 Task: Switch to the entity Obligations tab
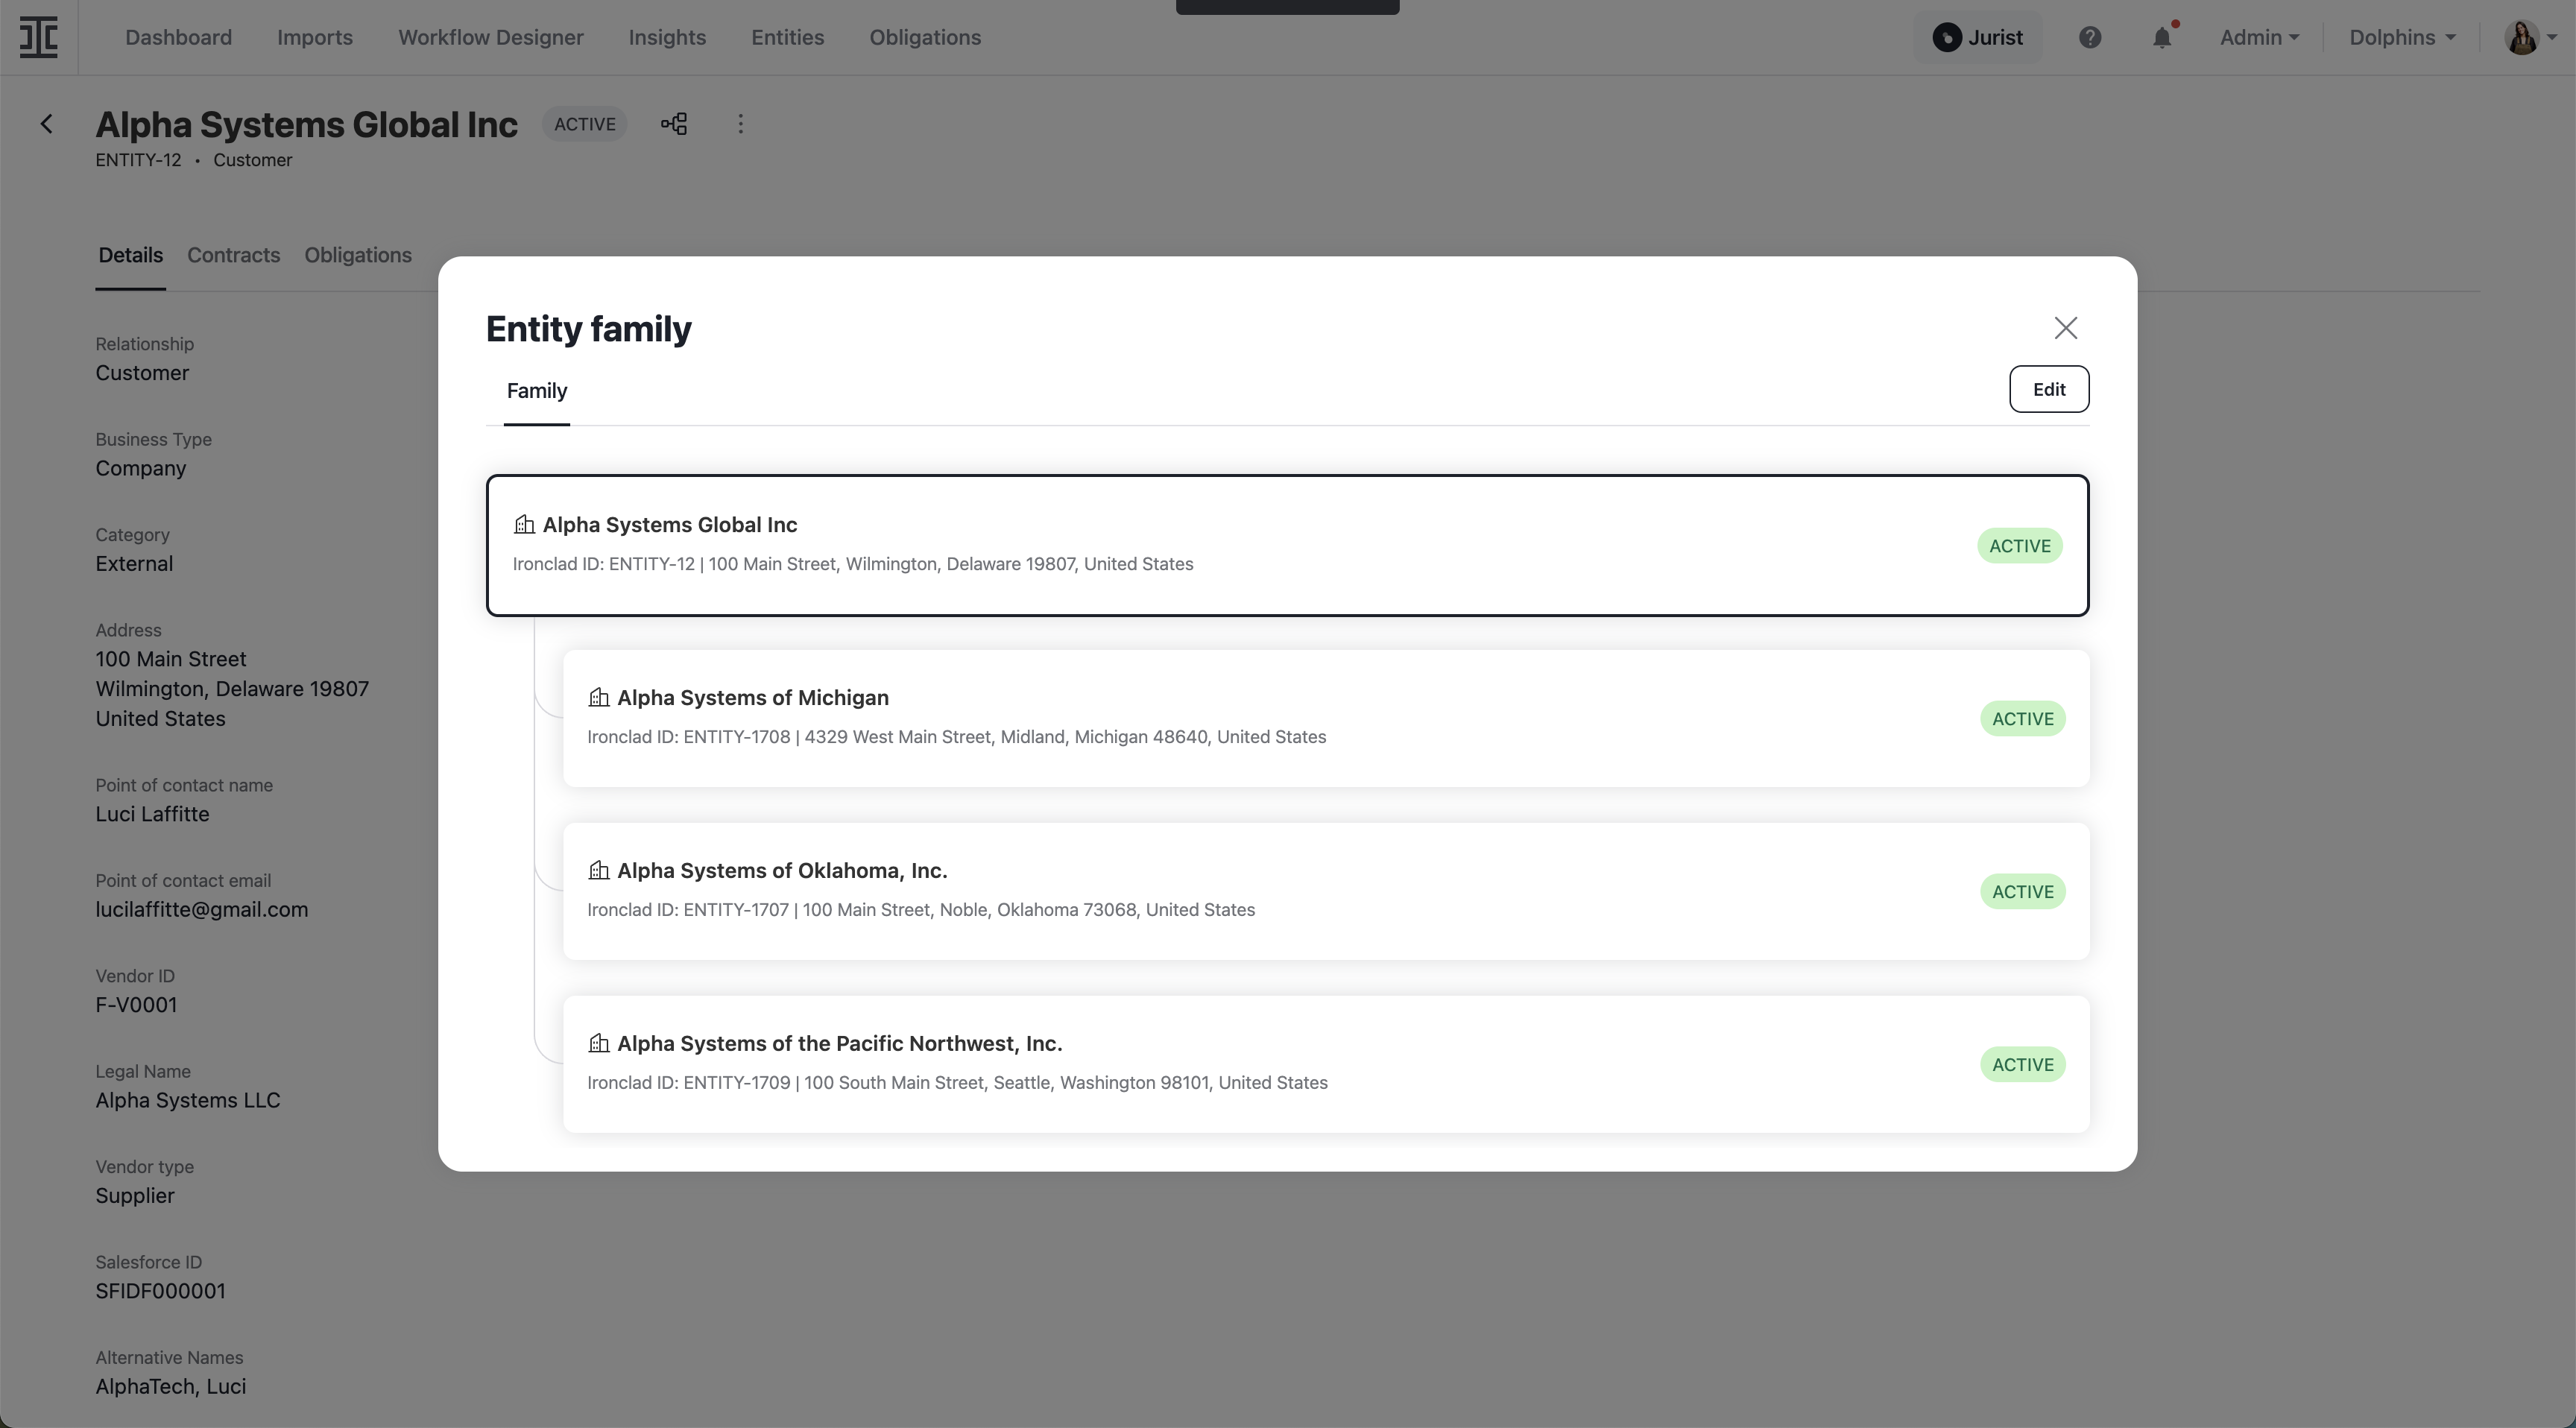click(358, 256)
